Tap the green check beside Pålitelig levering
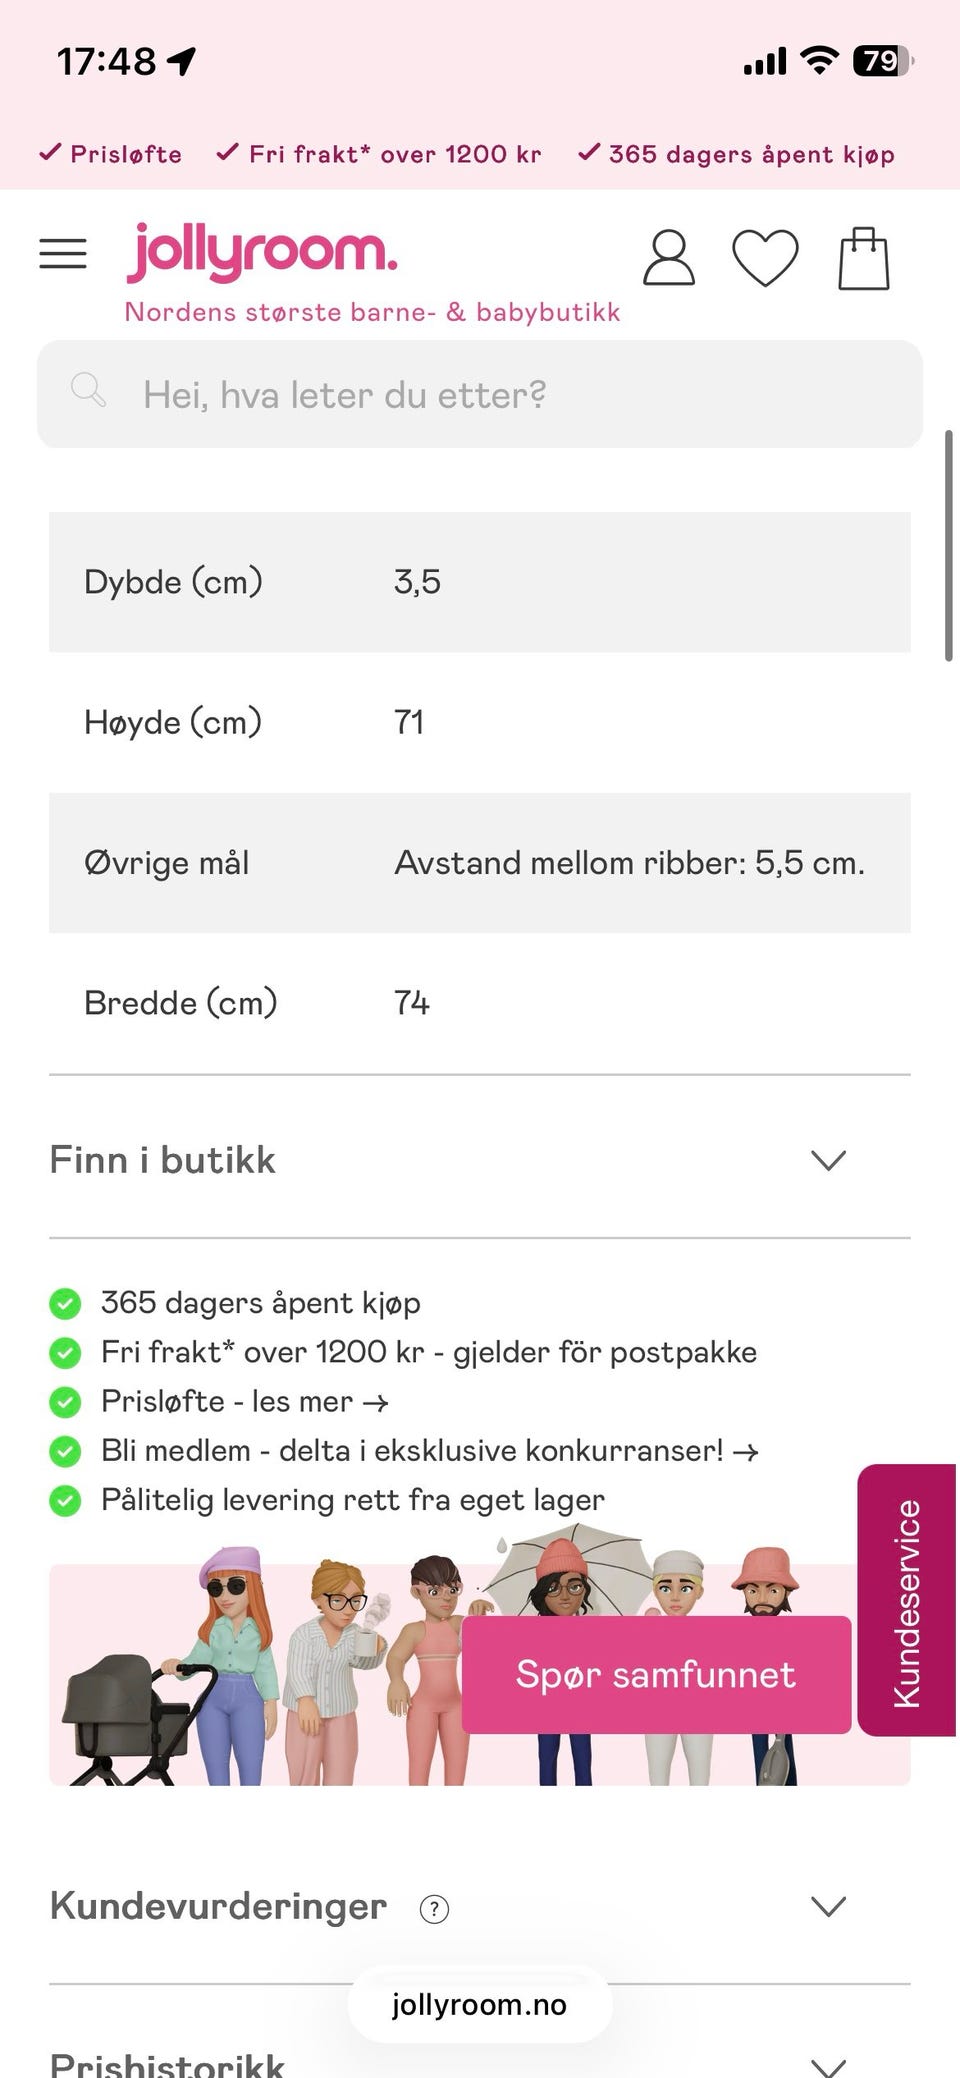960x2078 pixels. tap(65, 1501)
